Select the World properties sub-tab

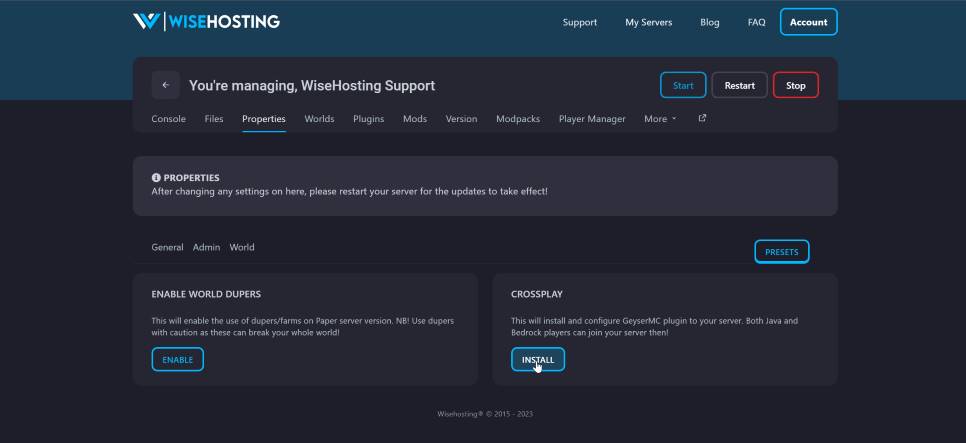[242, 247]
